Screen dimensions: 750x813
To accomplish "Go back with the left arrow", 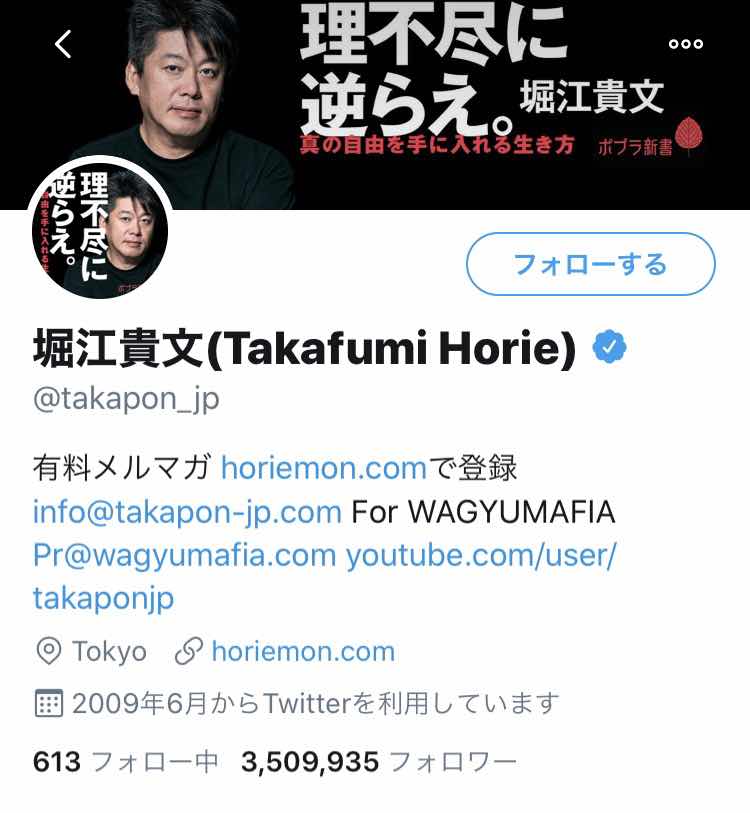I will [63, 44].
